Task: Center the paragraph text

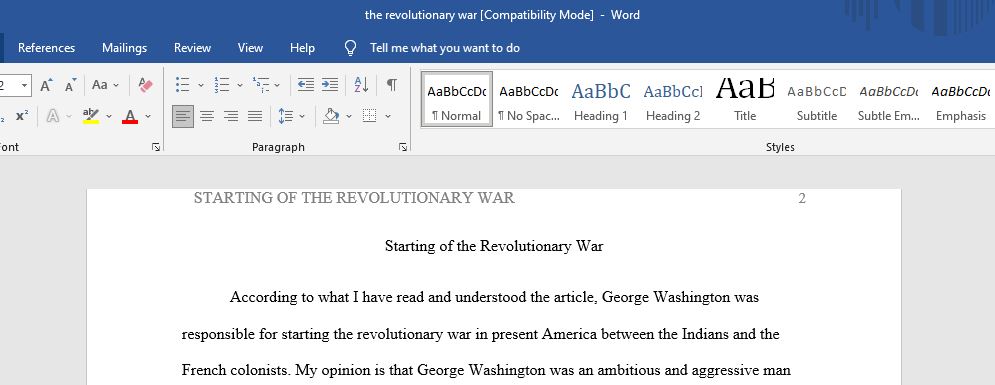Action: coord(207,116)
